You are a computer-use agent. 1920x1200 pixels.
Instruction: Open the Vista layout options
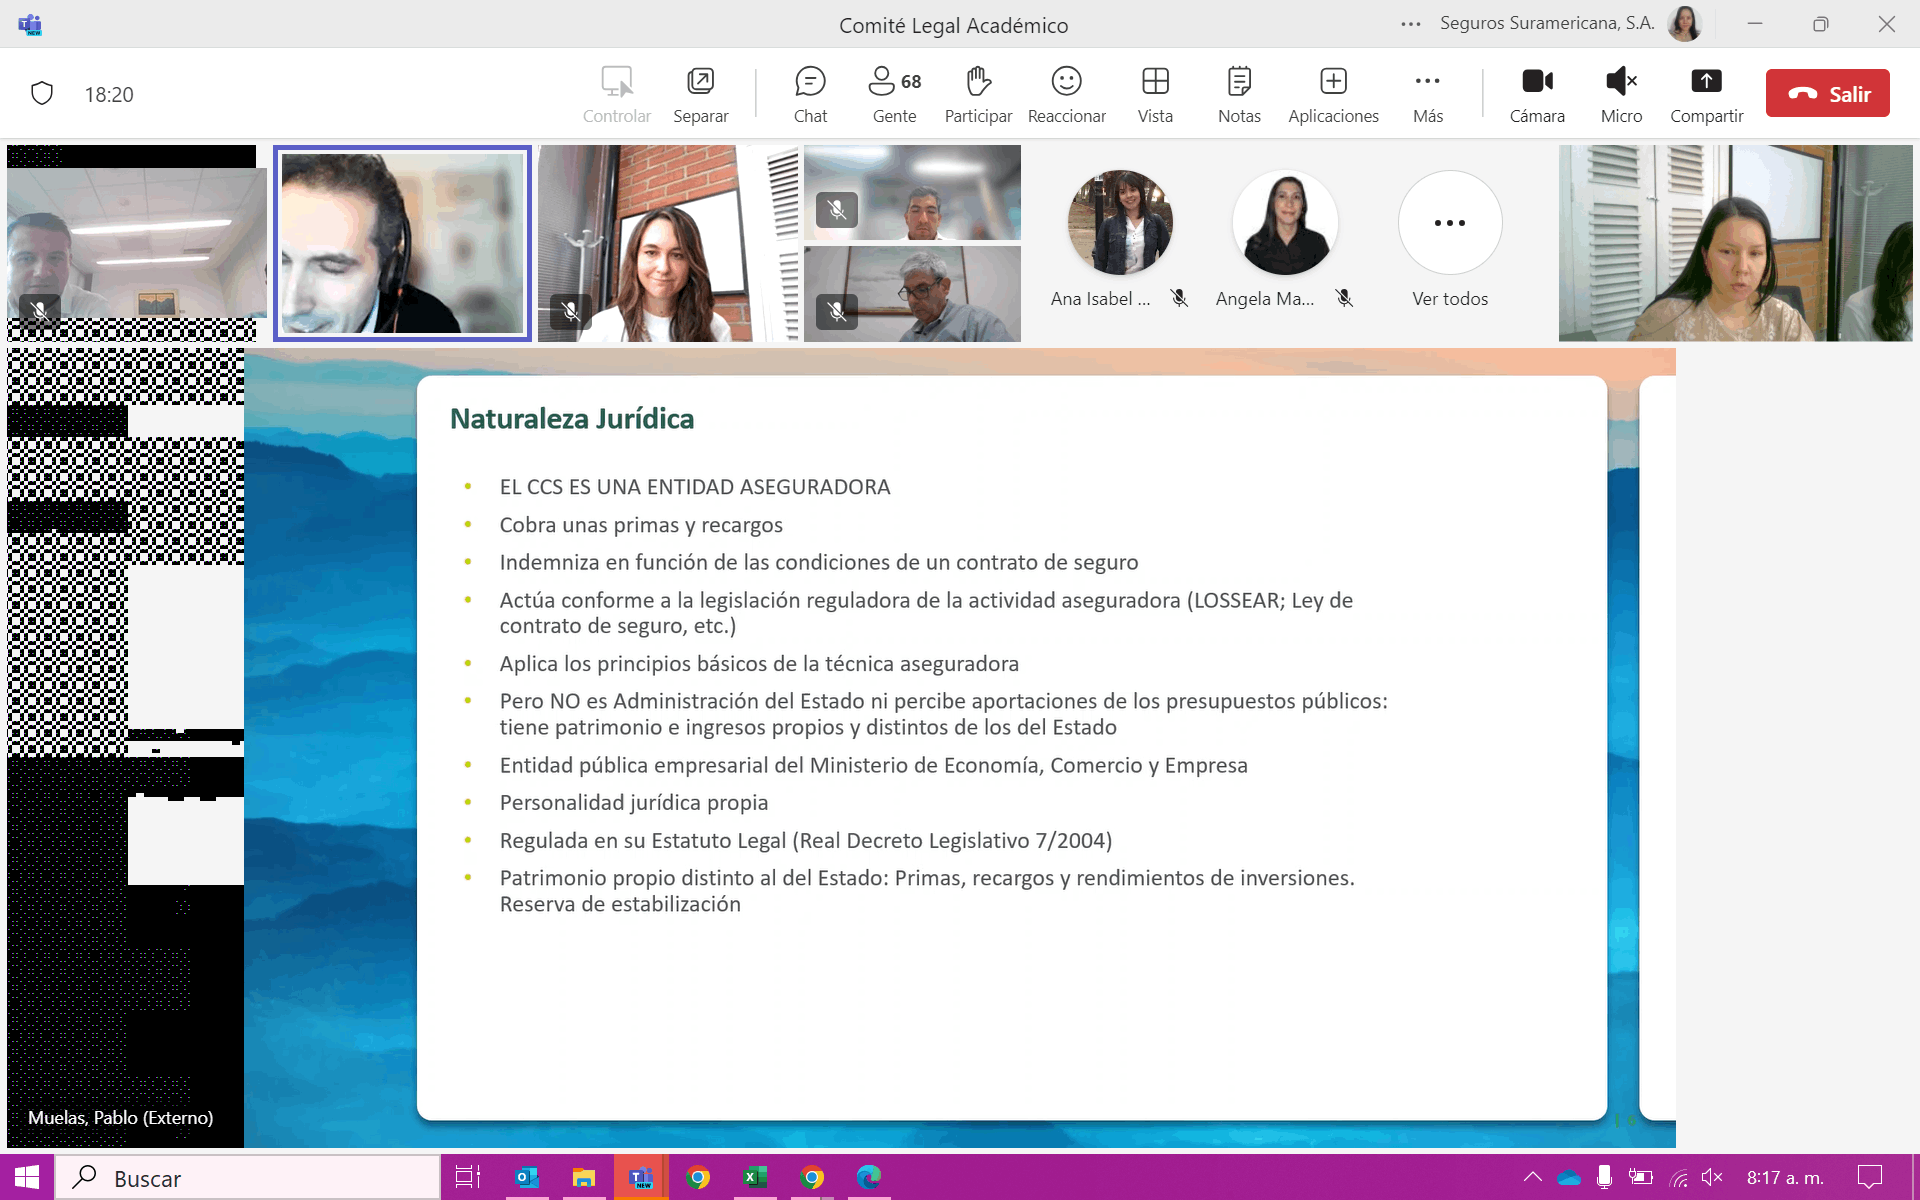(x=1155, y=94)
